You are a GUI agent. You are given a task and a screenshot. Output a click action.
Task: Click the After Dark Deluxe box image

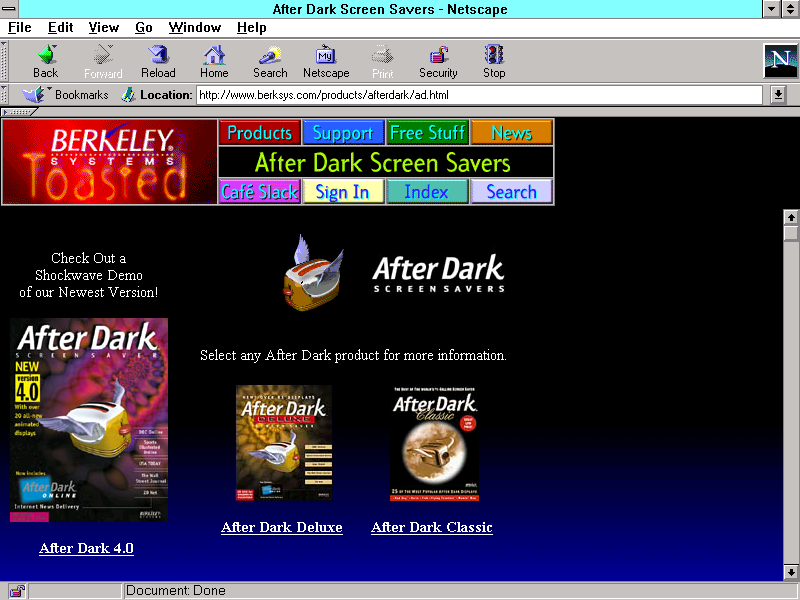284,443
